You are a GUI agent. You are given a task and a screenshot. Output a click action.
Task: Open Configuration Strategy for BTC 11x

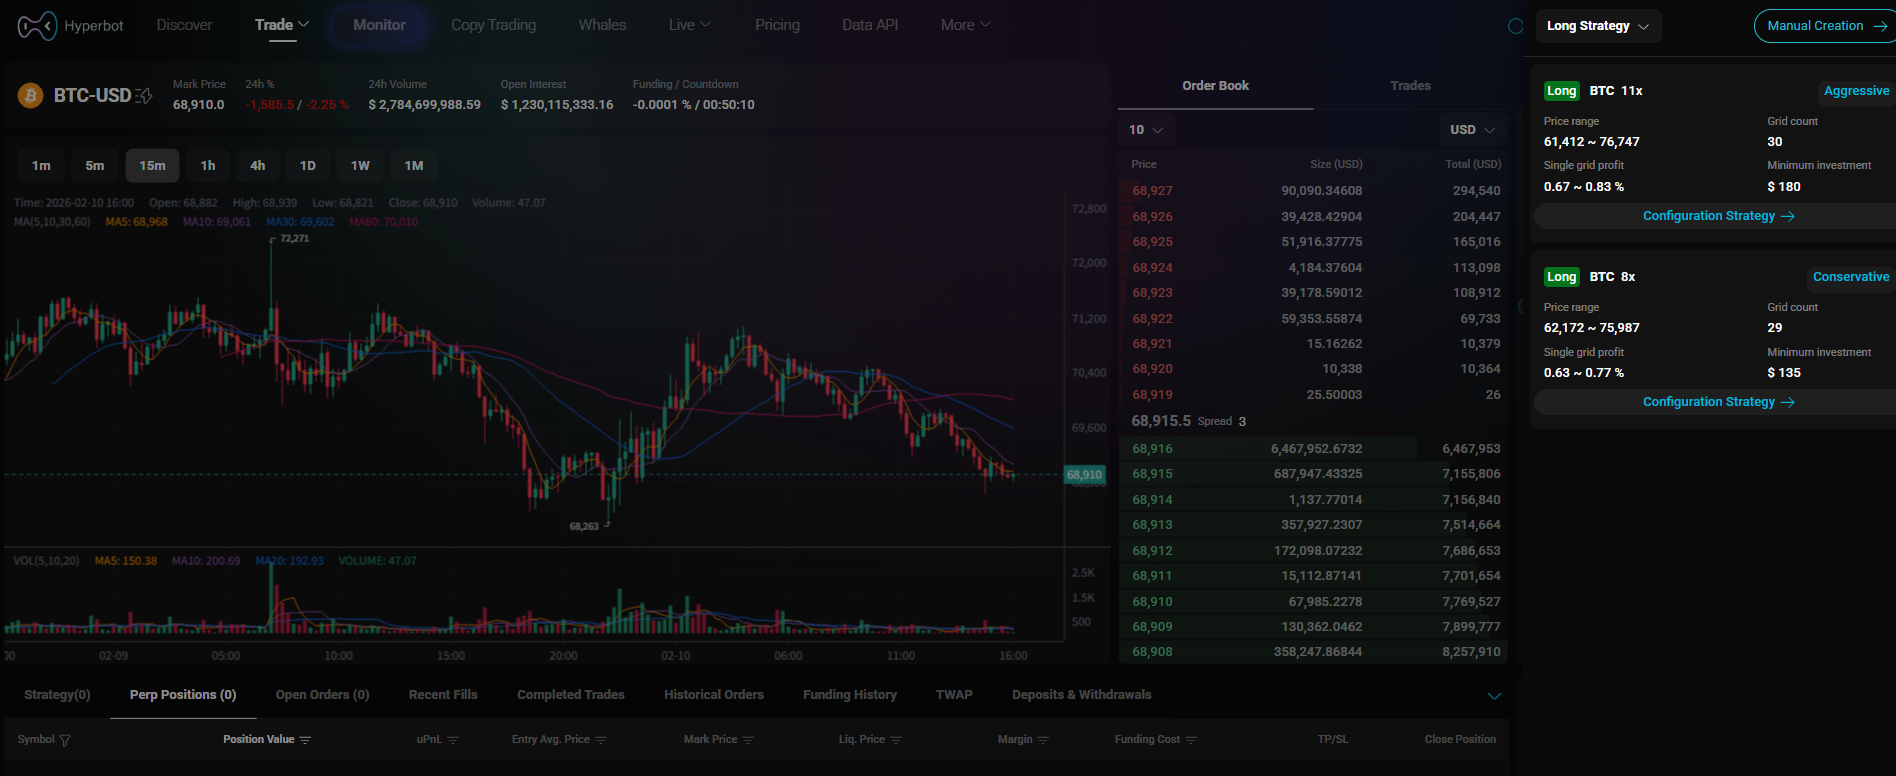click(x=1718, y=216)
